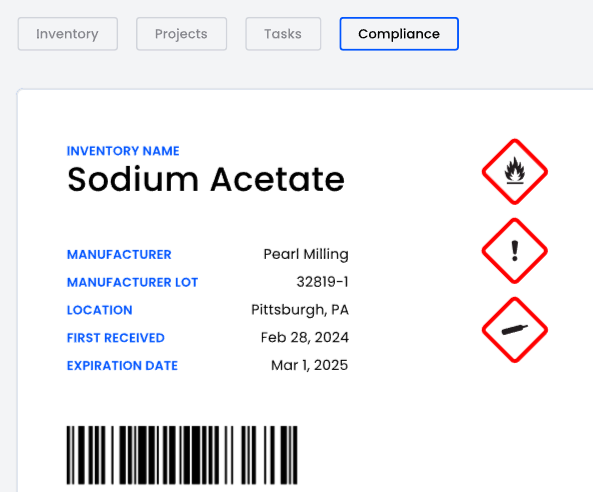
Task: Click the MANUFACTURER label
Action: (119, 255)
